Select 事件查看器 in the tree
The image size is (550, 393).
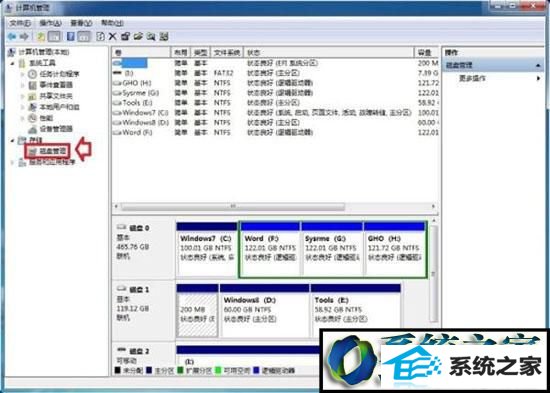pos(56,85)
